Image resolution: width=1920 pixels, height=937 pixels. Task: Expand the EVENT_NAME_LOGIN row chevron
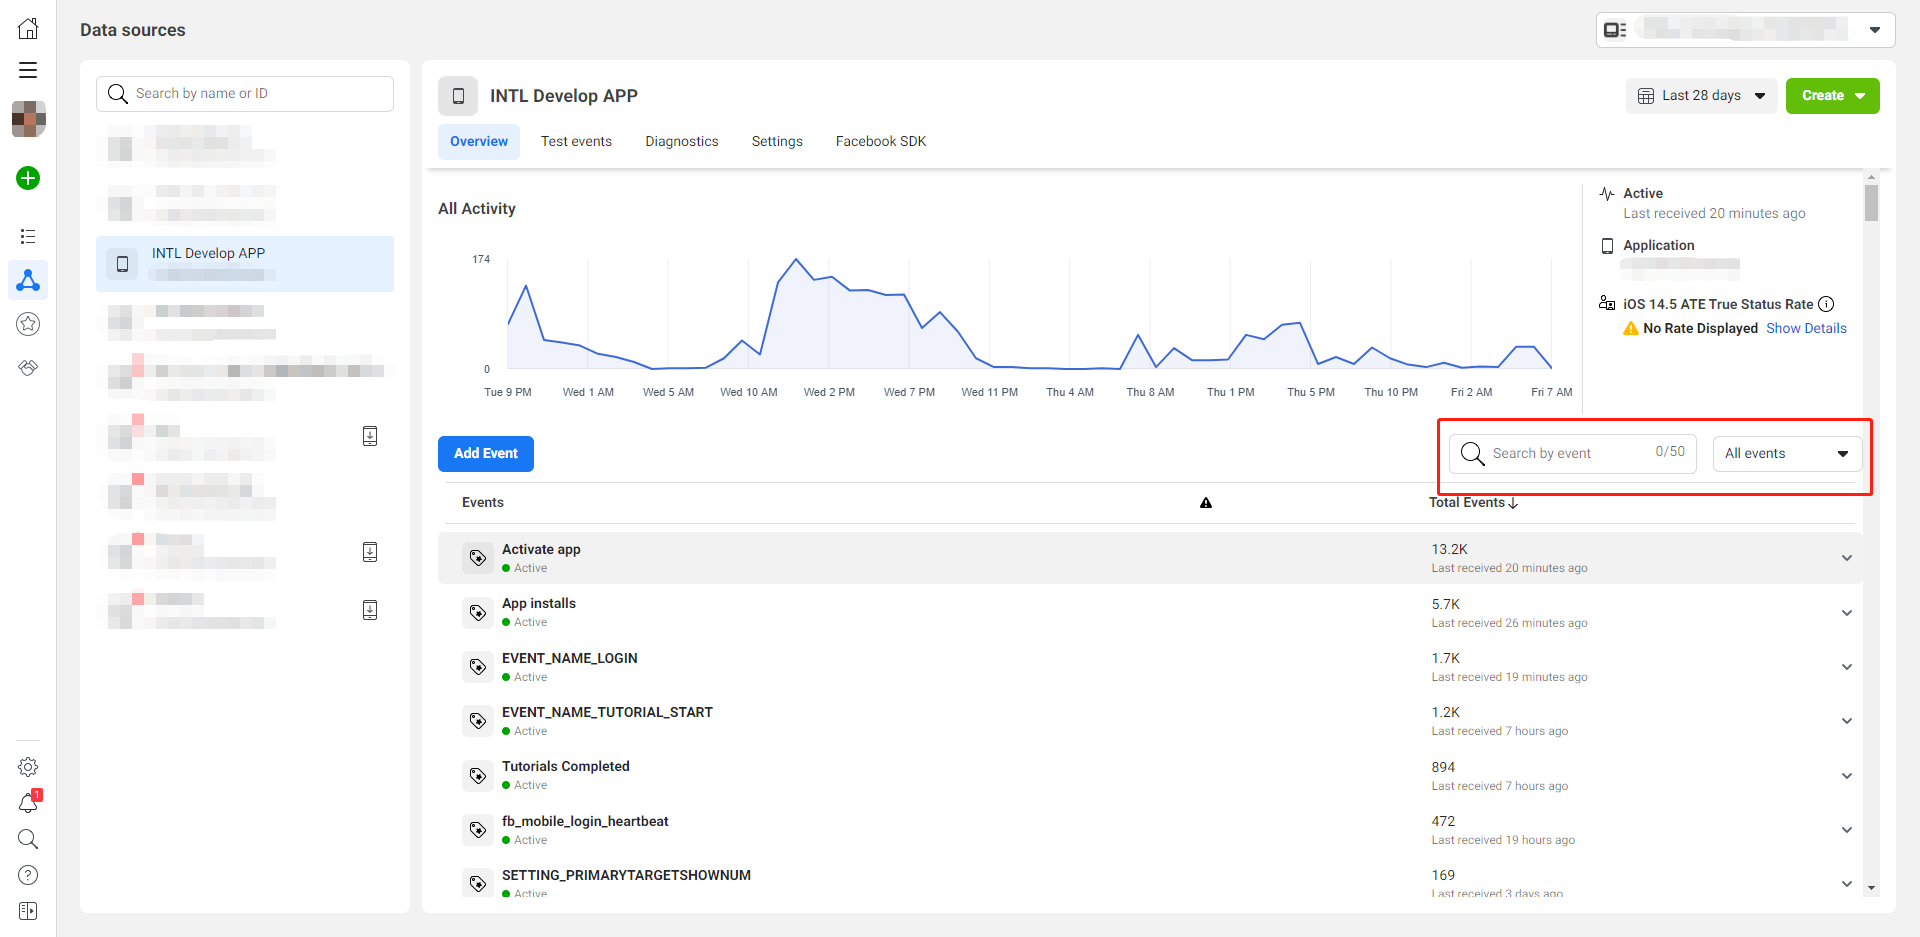pos(1846,667)
